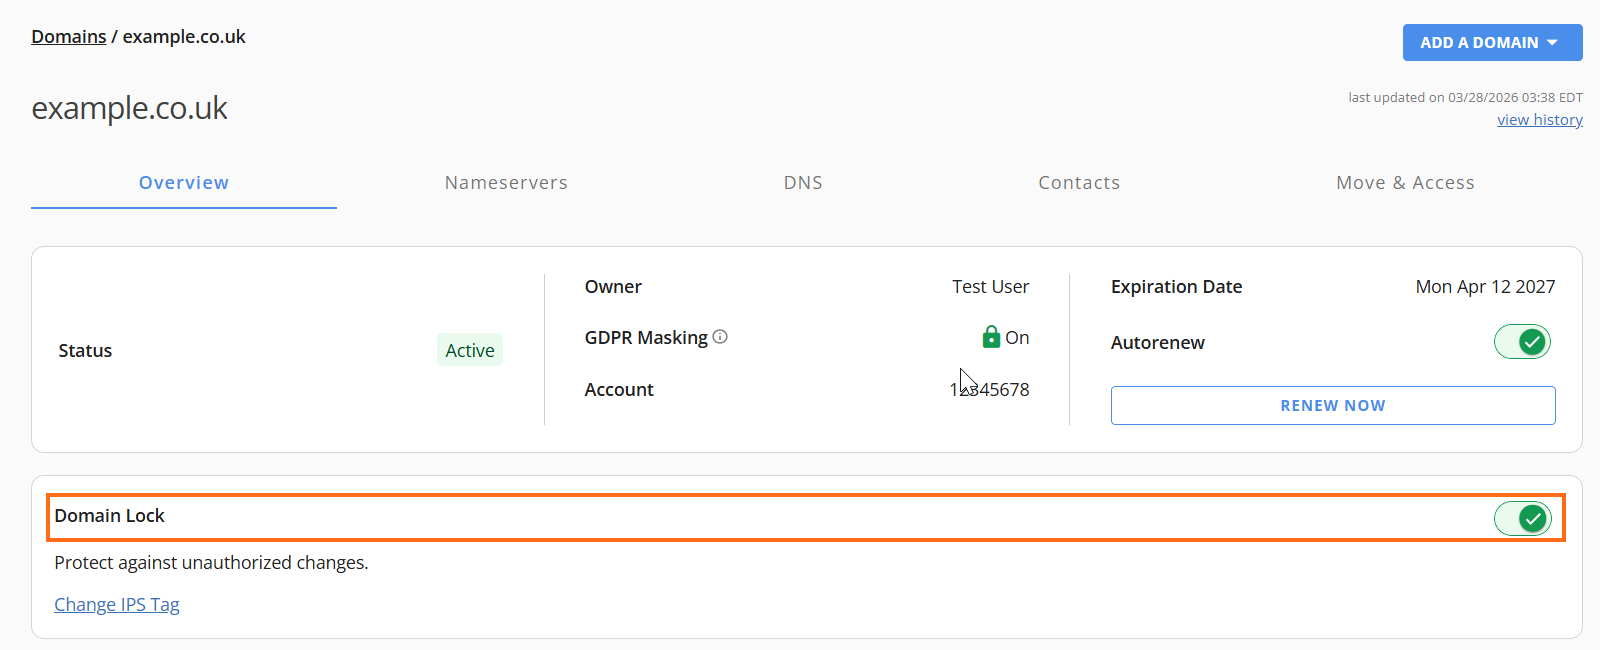Viewport: 1600px width, 650px height.
Task: Click the example.co.uk breadcrumb text
Action: click(184, 37)
